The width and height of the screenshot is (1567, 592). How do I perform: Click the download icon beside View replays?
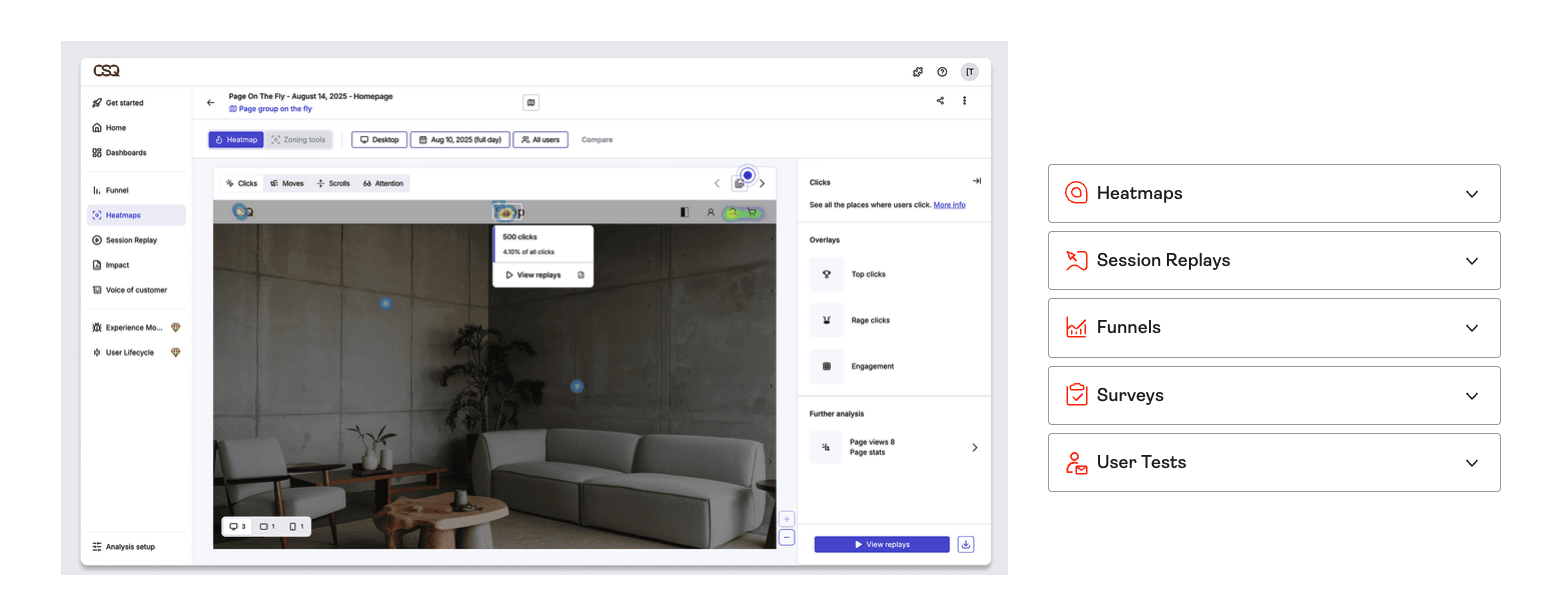pos(965,545)
